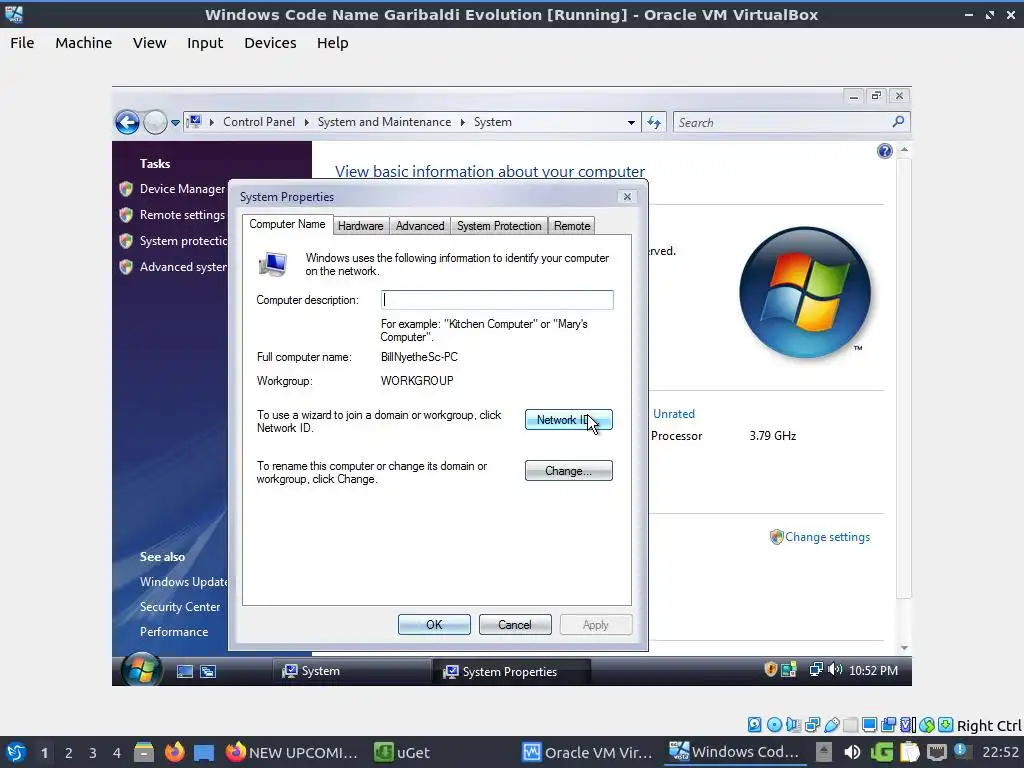The image size is (1024, 768).
Task: Click the System Properties taskbar button
Action: pyautogui.click(x=511, y=671)
